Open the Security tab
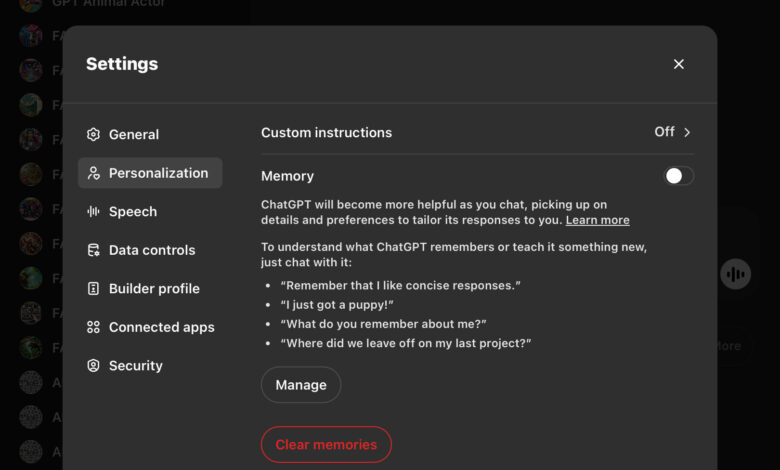 150,366
